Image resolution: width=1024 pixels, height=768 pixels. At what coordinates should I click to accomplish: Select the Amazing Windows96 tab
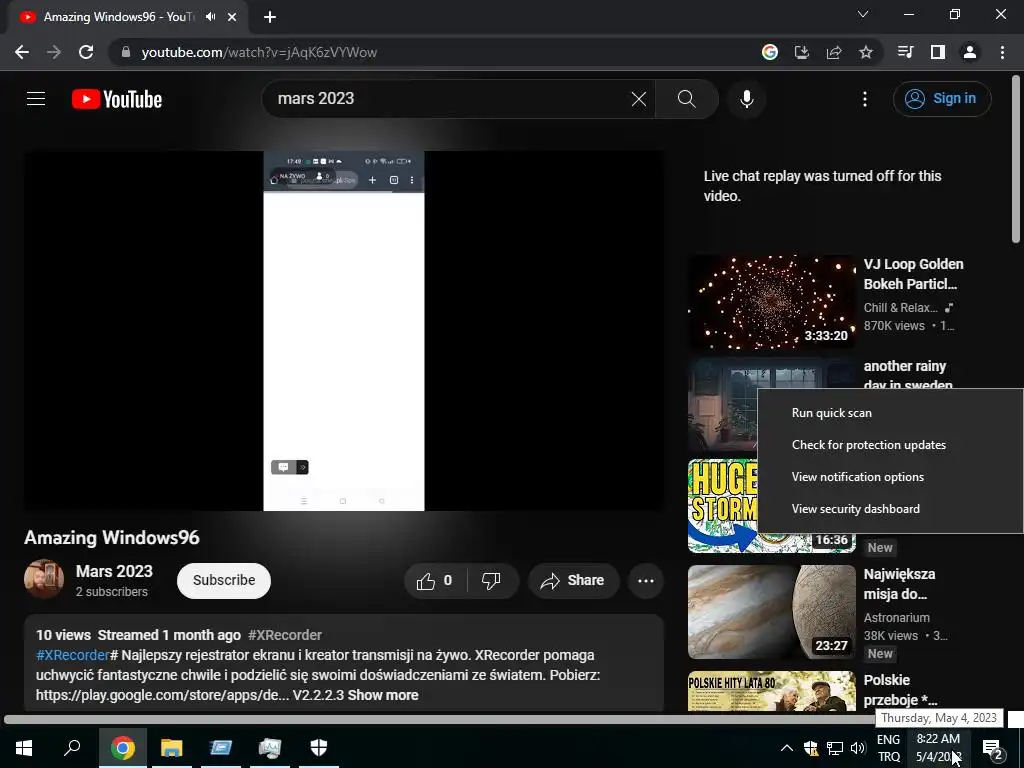pyautogui.click(x=118, y=17)
